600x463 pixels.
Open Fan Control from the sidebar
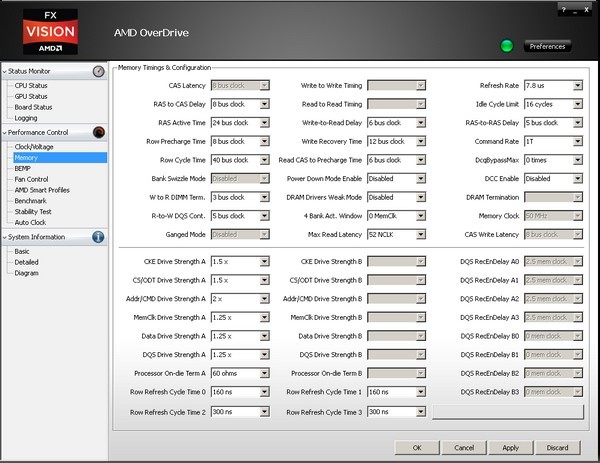tap(31, 179)
